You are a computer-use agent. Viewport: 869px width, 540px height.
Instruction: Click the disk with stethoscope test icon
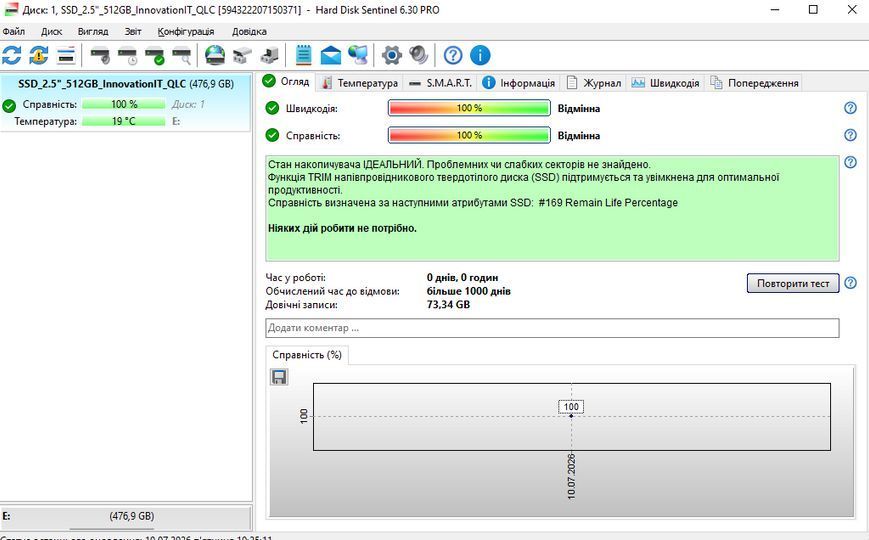(100, 55)
